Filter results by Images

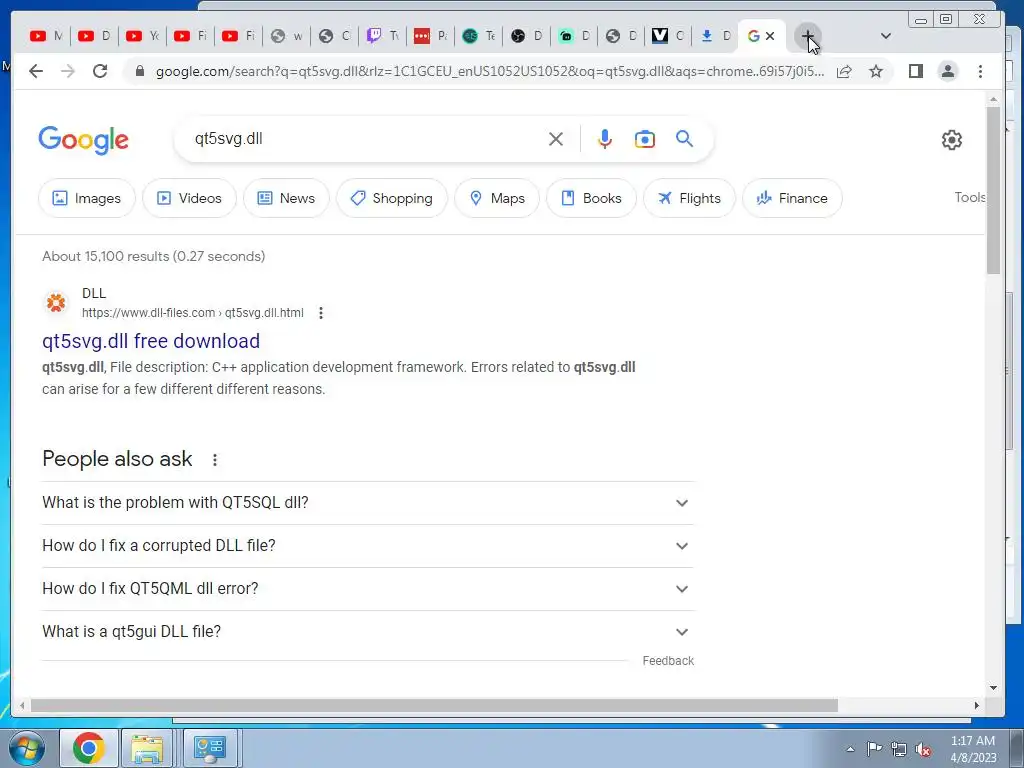(87, 198)
